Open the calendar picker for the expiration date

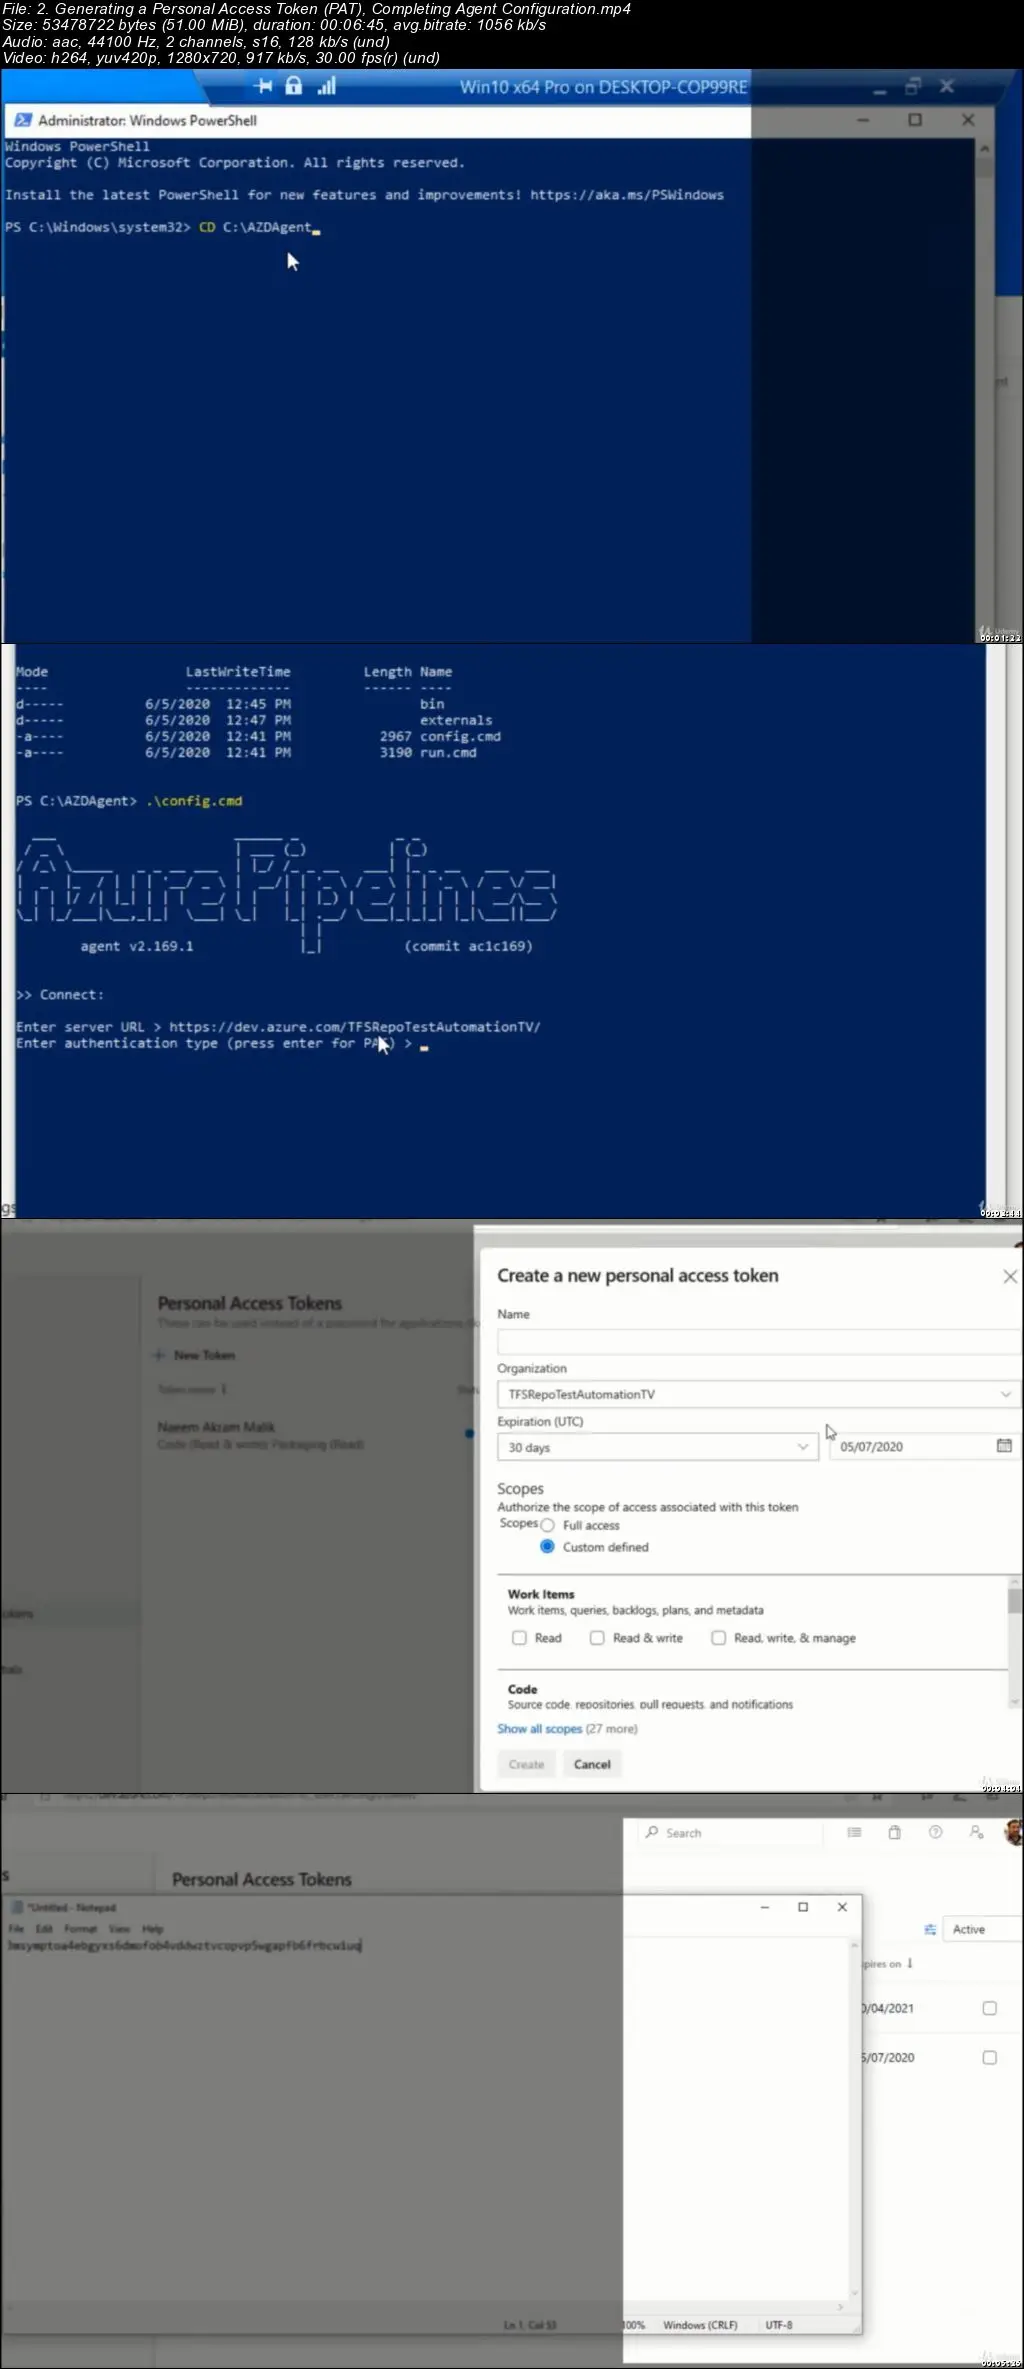click(x=1004, y=1446)
